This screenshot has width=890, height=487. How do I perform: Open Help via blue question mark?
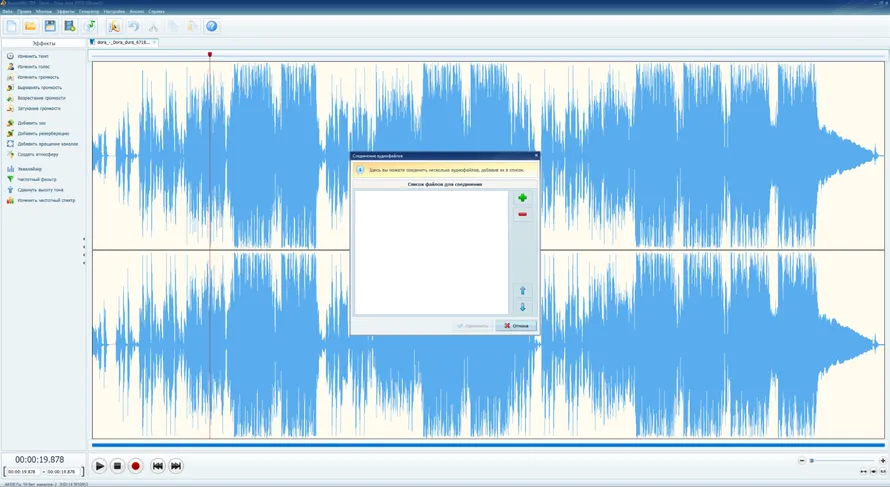[212, 26]
